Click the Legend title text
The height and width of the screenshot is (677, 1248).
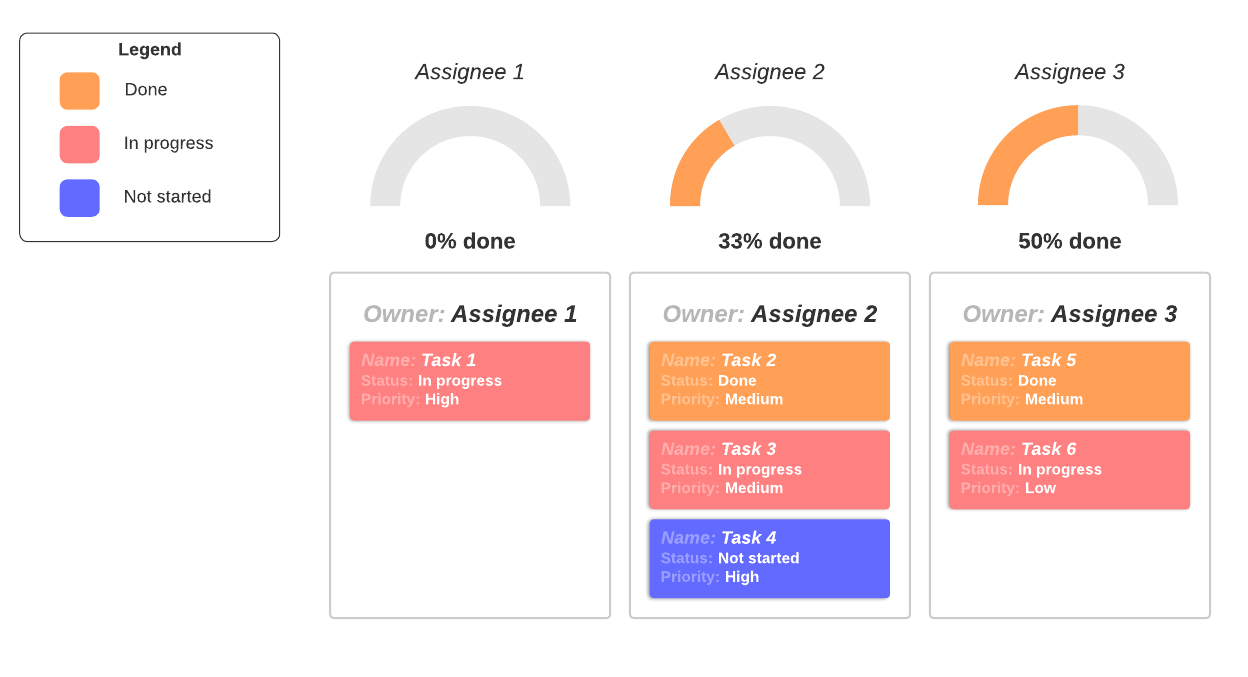coord(150,50)
